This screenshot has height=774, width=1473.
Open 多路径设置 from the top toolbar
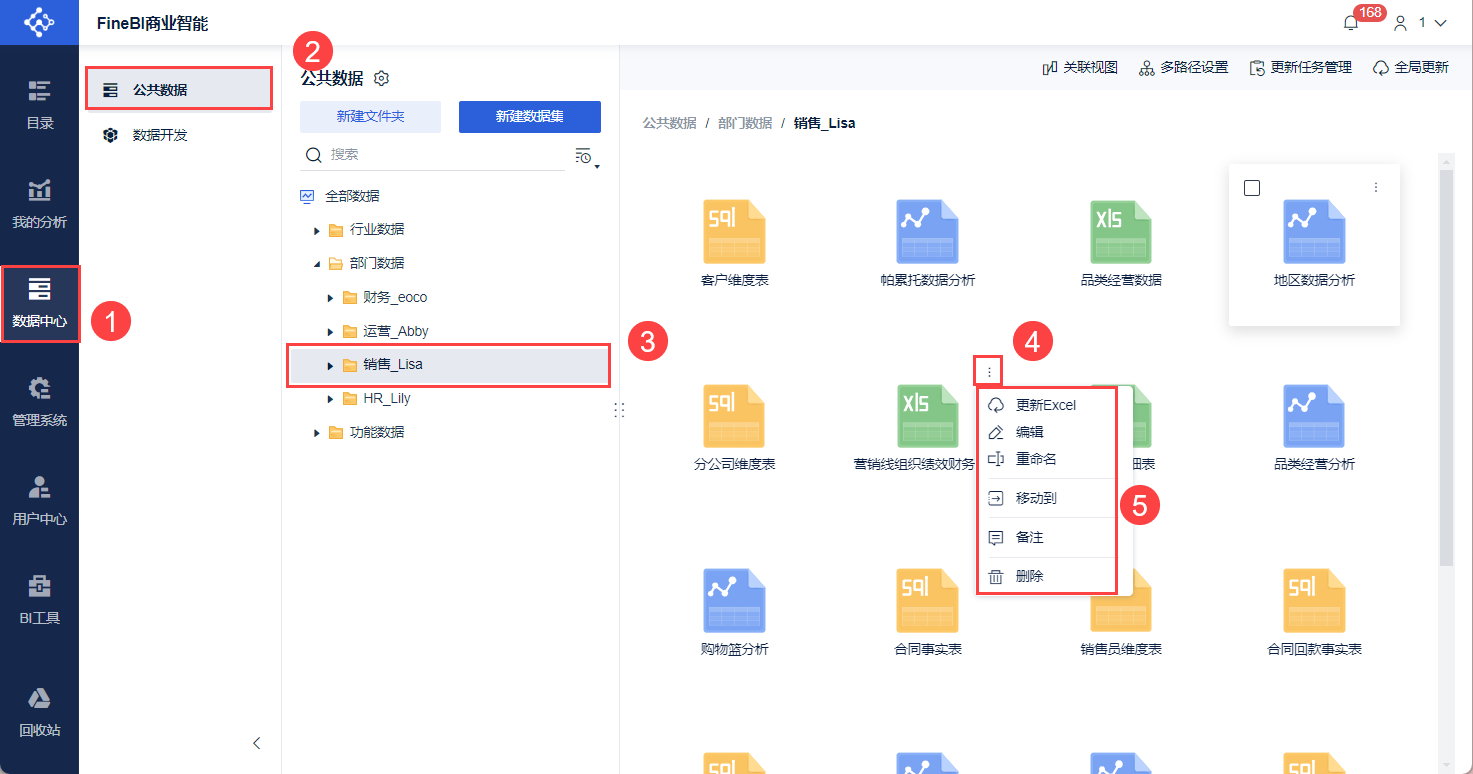point(1183,68)
